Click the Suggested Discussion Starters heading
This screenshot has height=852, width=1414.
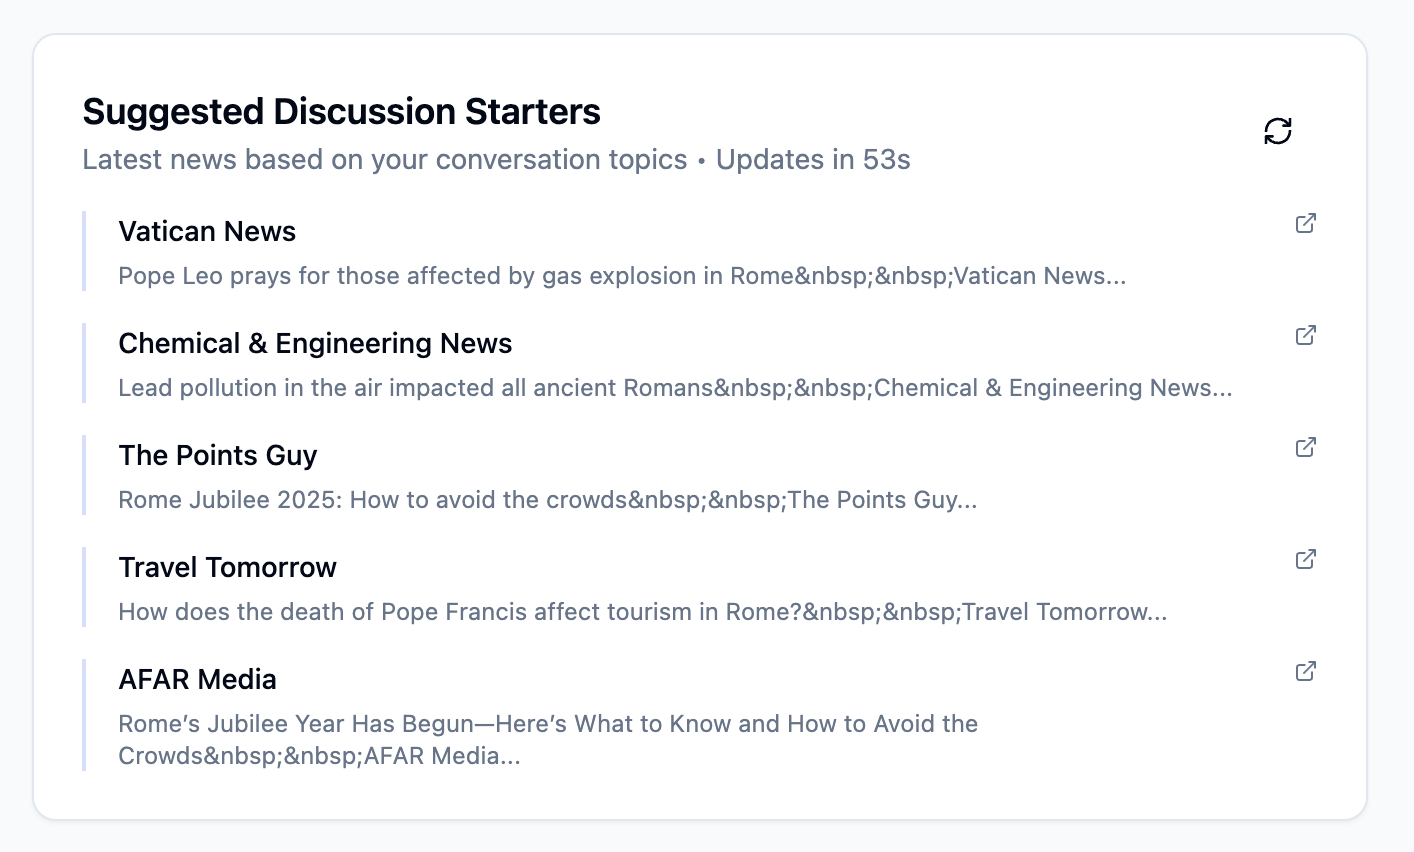coord(341,111)
